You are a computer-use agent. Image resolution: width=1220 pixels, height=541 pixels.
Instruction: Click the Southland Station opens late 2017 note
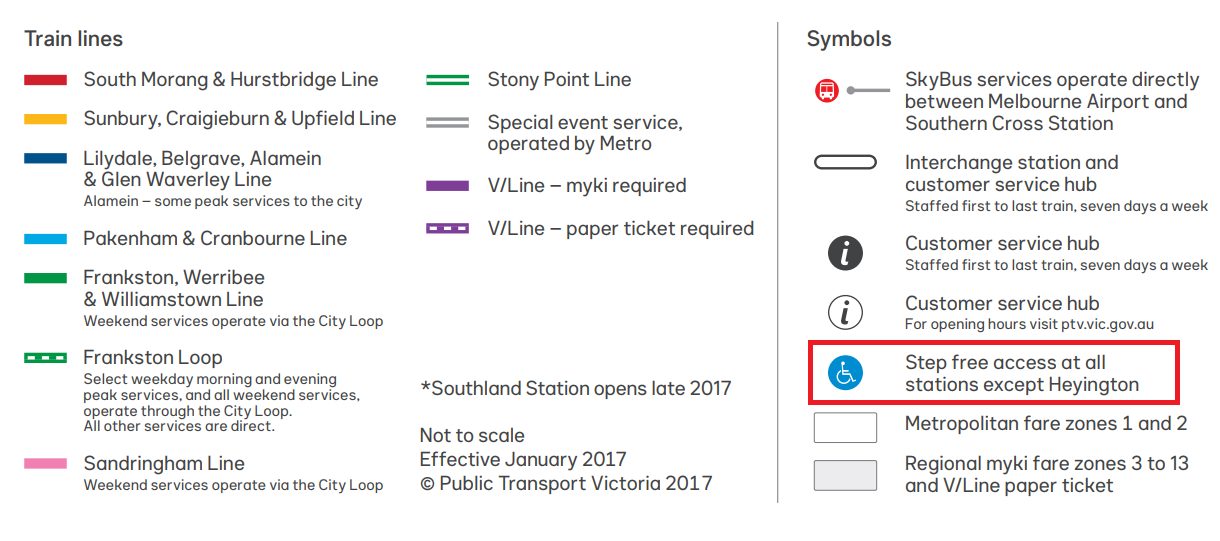click(576, 388)
